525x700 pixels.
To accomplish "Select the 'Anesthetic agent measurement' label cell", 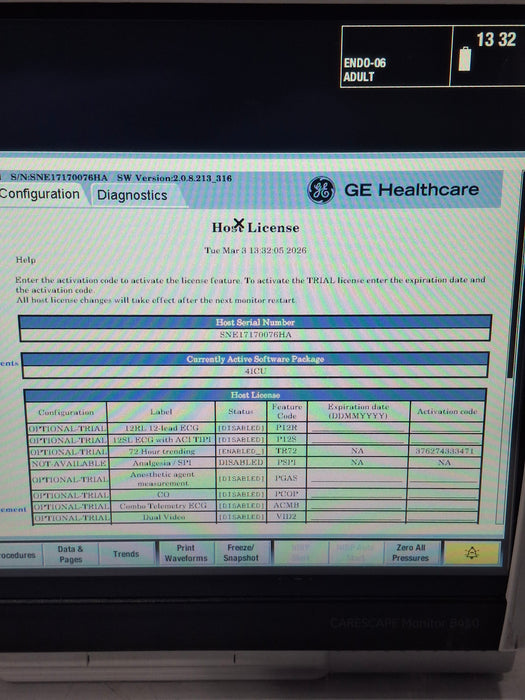I will (x=162, y=479).
